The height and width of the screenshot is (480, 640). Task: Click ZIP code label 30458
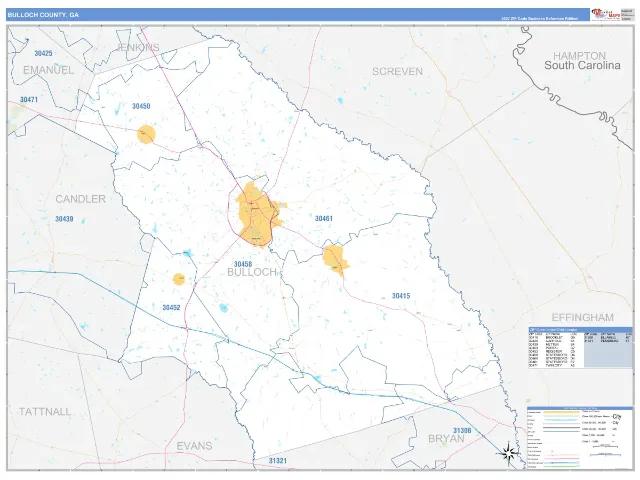coord(243,264)
